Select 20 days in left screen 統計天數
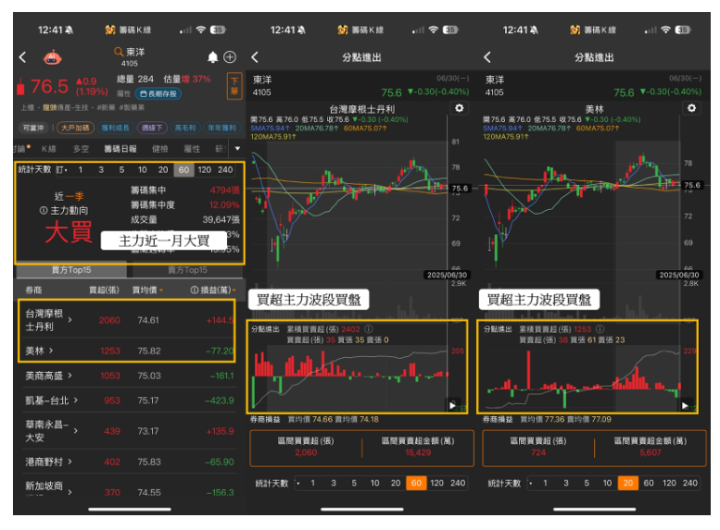The width and height of the screenshot is (720, 530). point(163,170)
